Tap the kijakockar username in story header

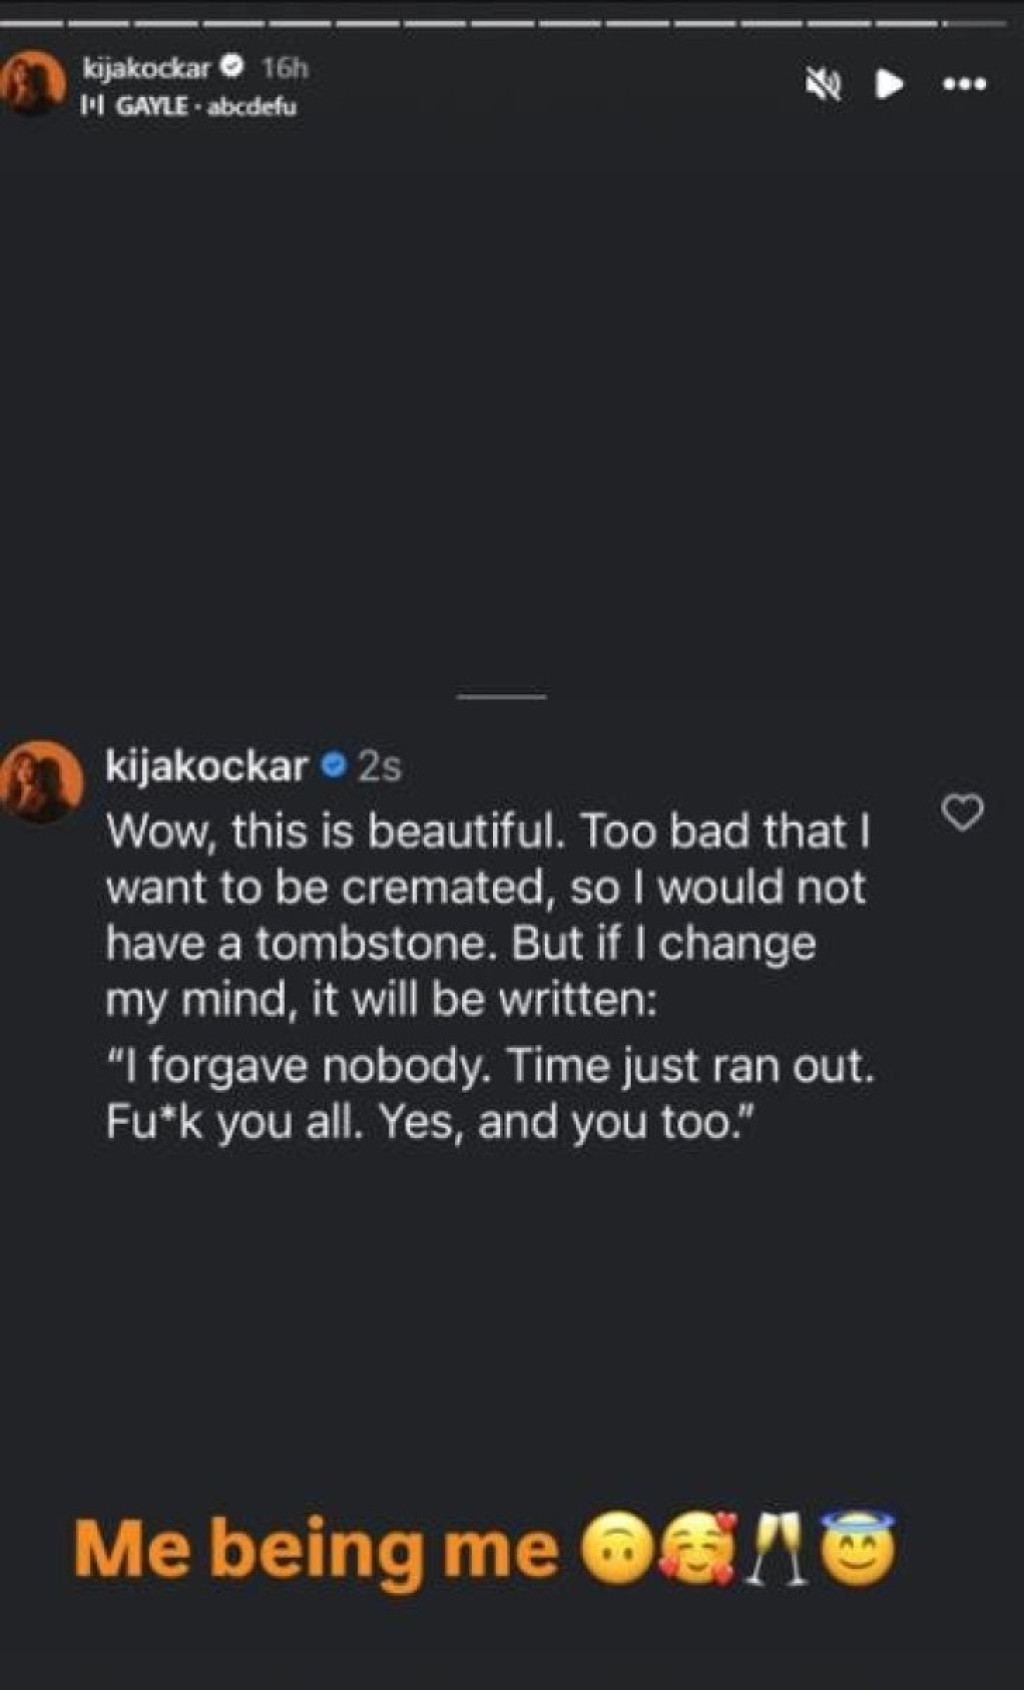[146, 67]
